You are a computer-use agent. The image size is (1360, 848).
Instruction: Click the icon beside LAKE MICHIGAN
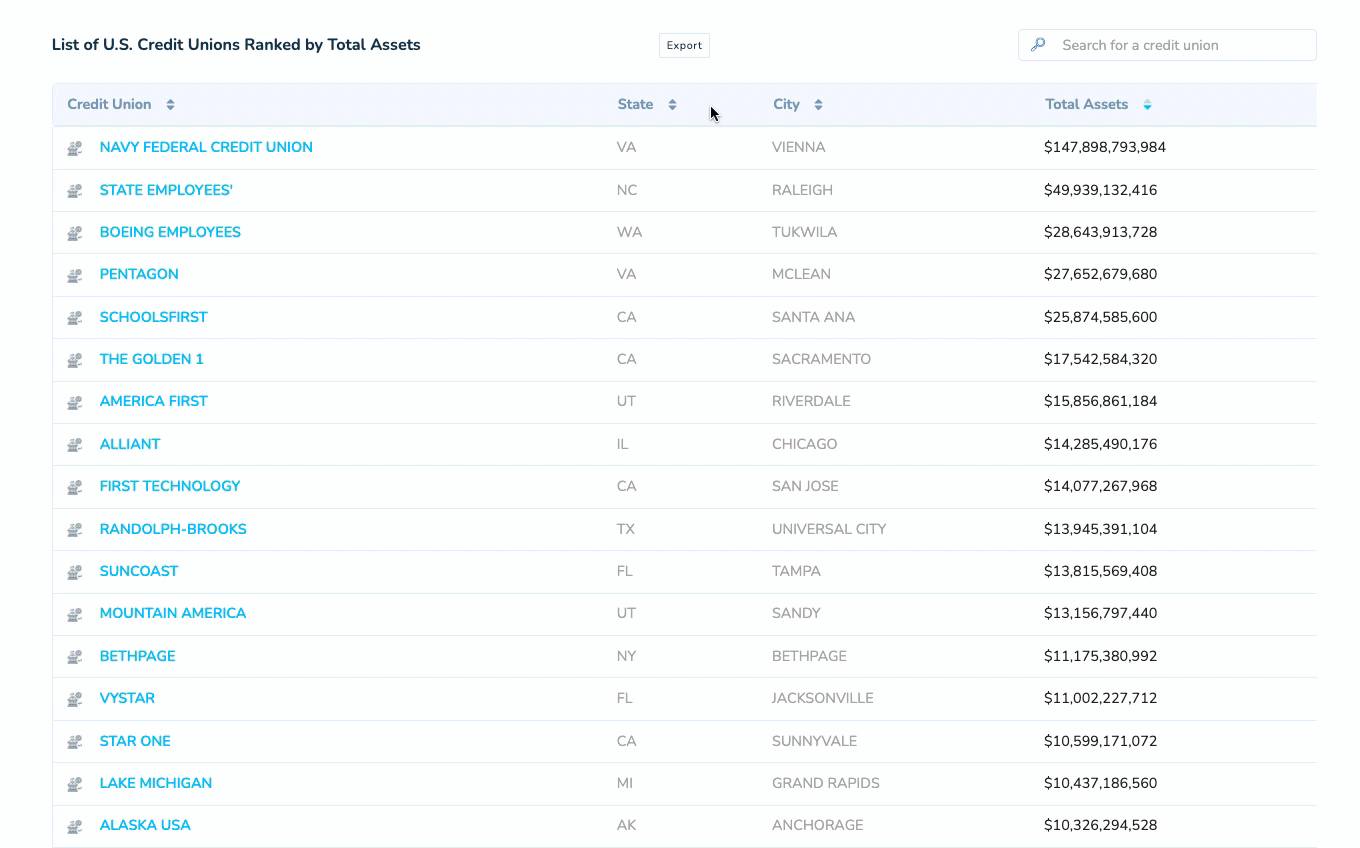click(75, 784)
